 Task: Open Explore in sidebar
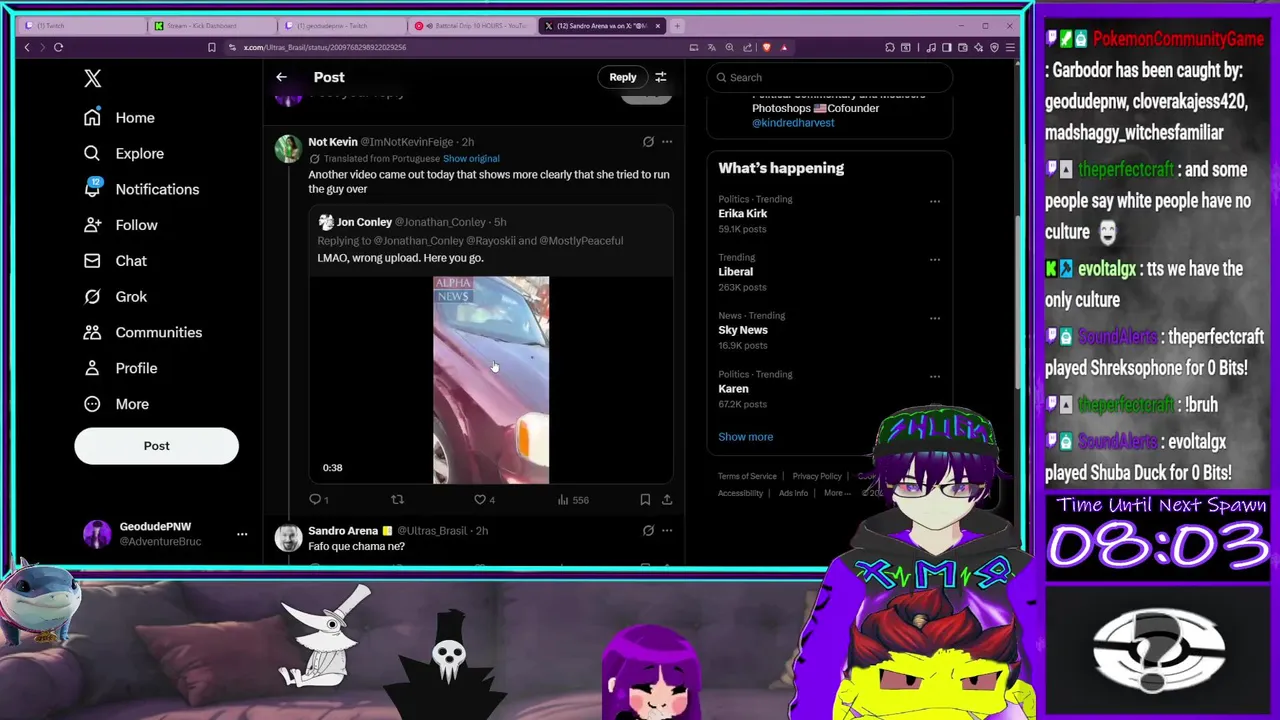tap(124, 154)
